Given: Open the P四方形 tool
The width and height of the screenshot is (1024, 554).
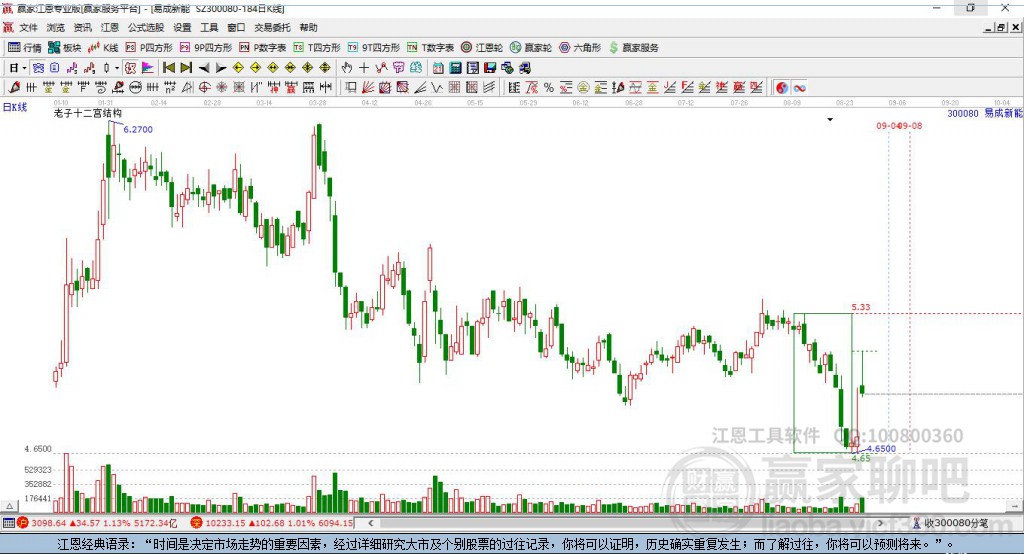Looking at the screenshot, I should (149, 48).
